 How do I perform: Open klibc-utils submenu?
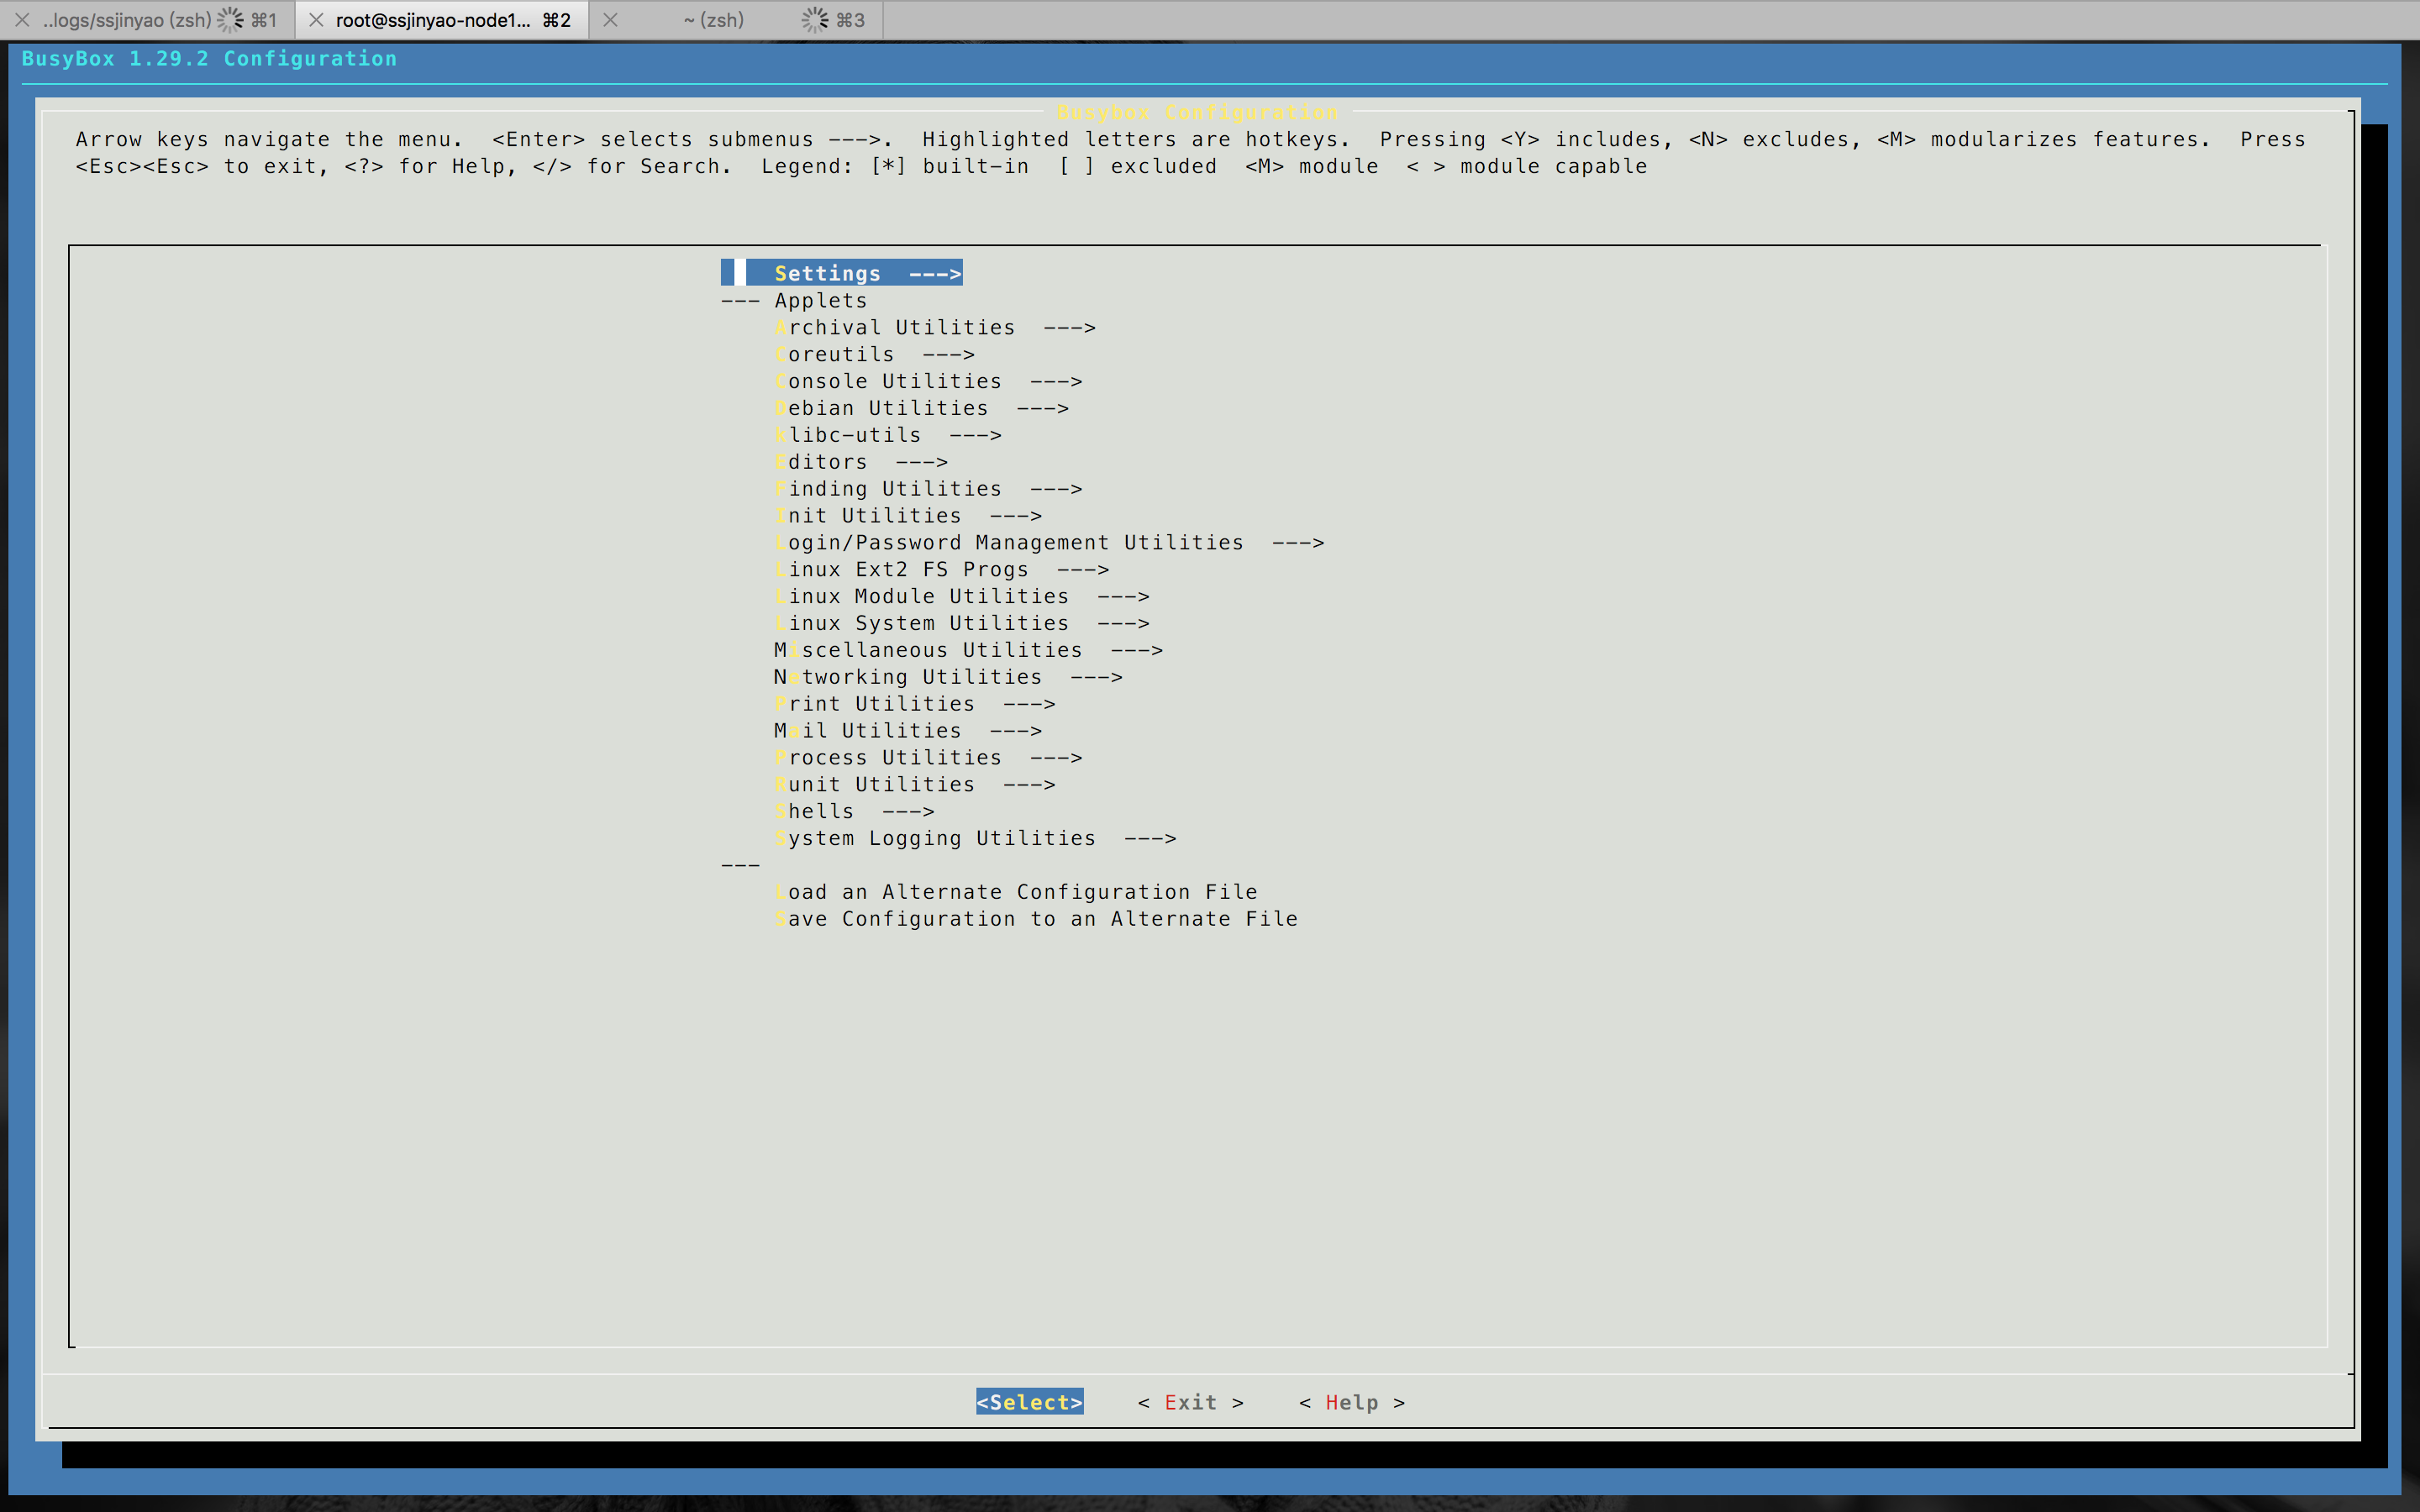coord(888,435)
